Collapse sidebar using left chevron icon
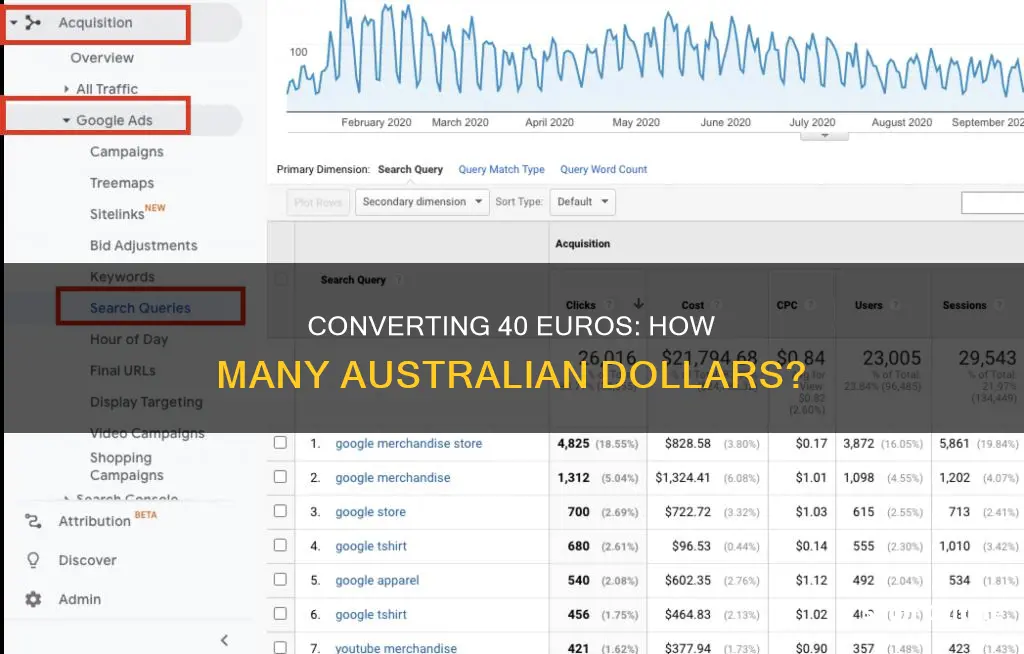 pos(224,640)
